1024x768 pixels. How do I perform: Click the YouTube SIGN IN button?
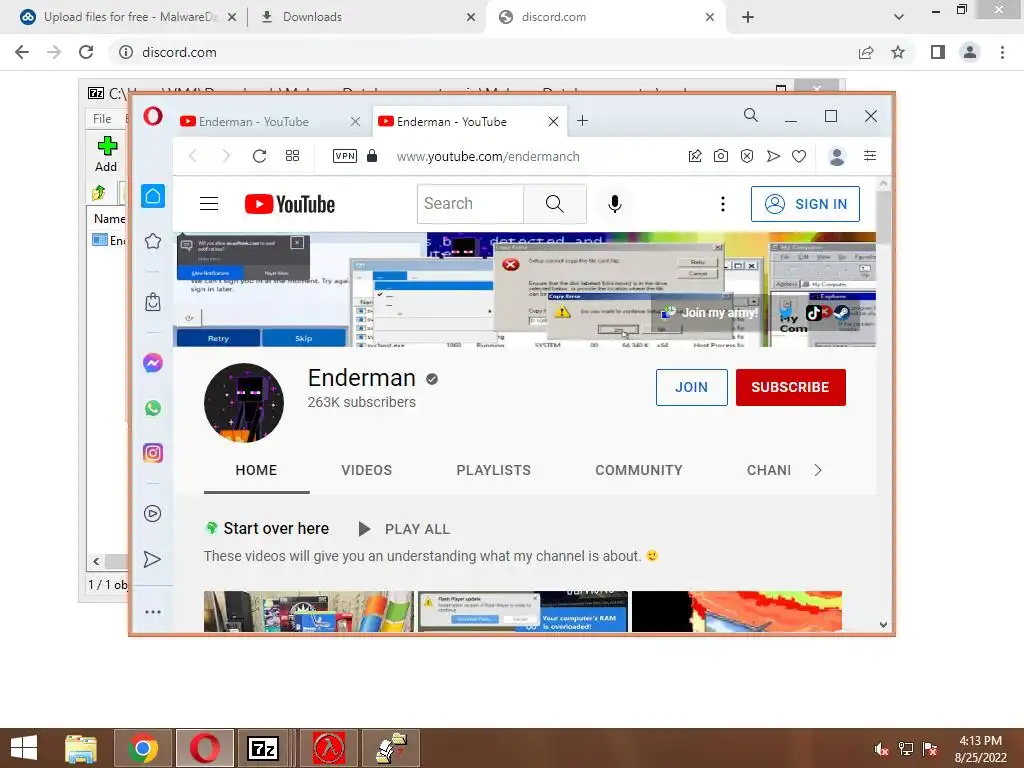click(805, 204)
